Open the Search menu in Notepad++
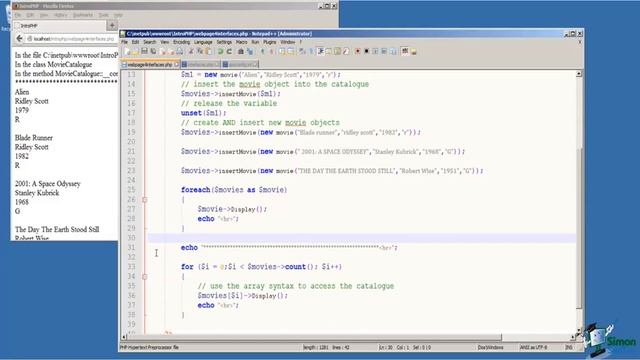 pyautogui.click(x=149, y=42)
